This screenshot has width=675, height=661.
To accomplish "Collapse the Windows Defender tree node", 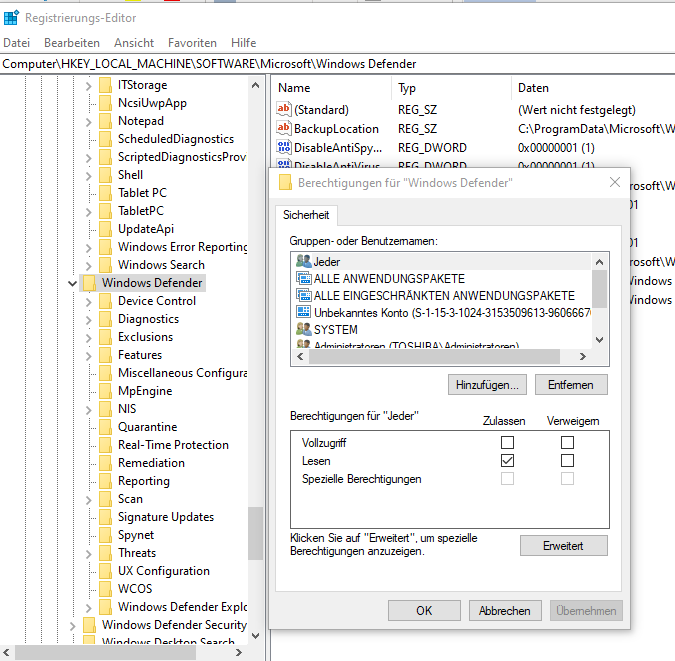I will 72,283.
